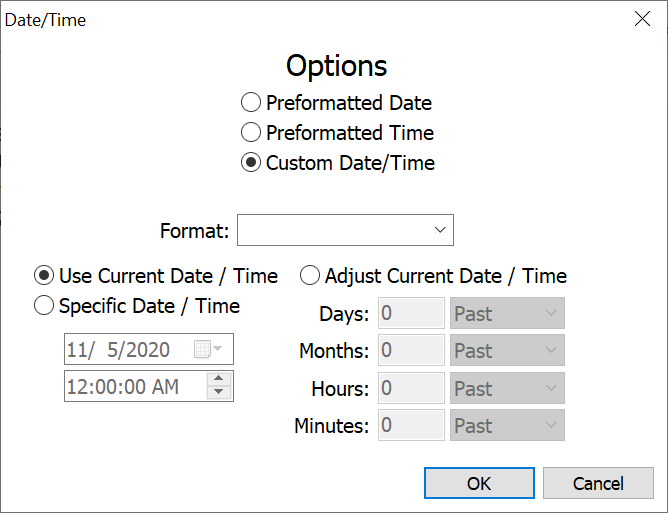Click the Days number input field

pos(411,314)
